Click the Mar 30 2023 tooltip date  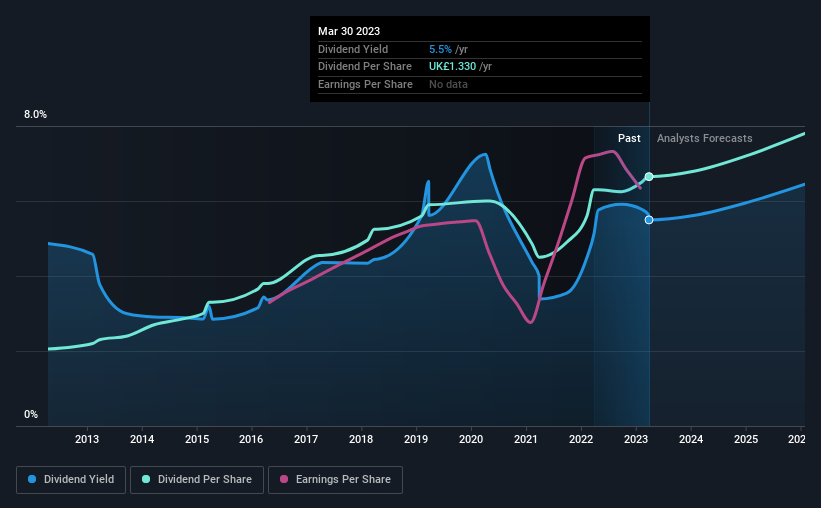(x=349, y=31)
